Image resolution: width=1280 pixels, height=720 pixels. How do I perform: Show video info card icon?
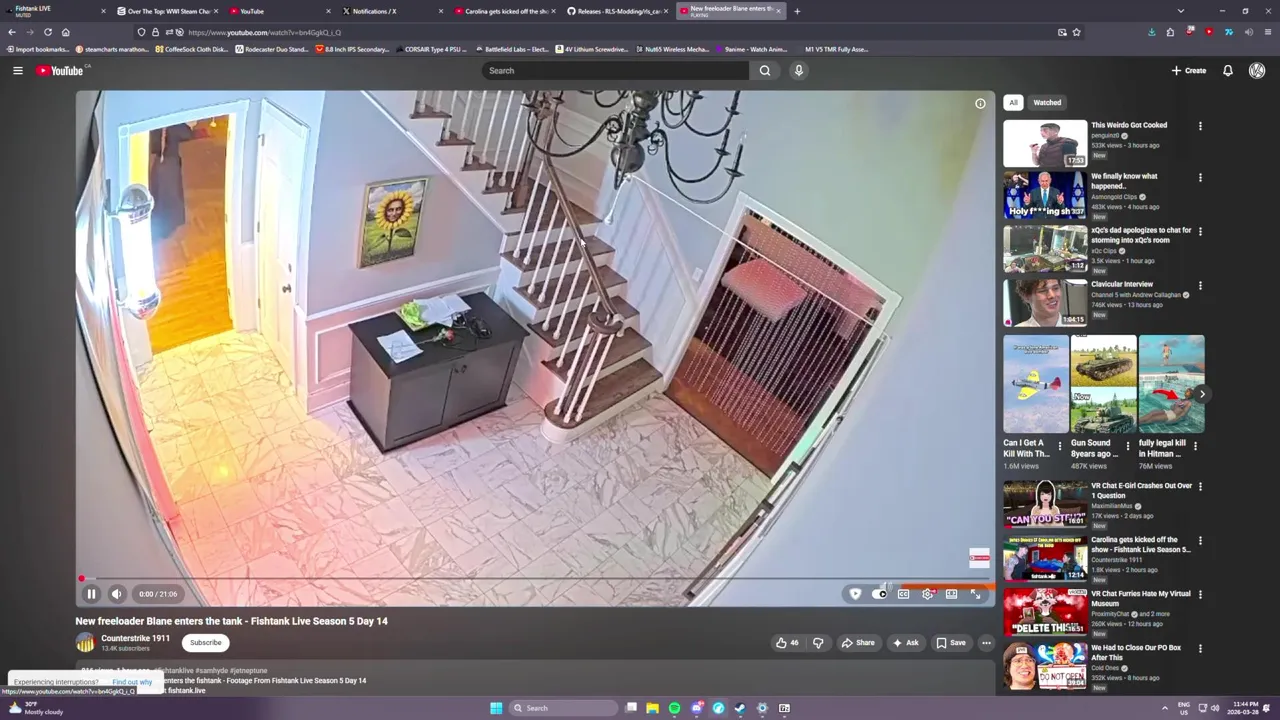pos(980,103)
